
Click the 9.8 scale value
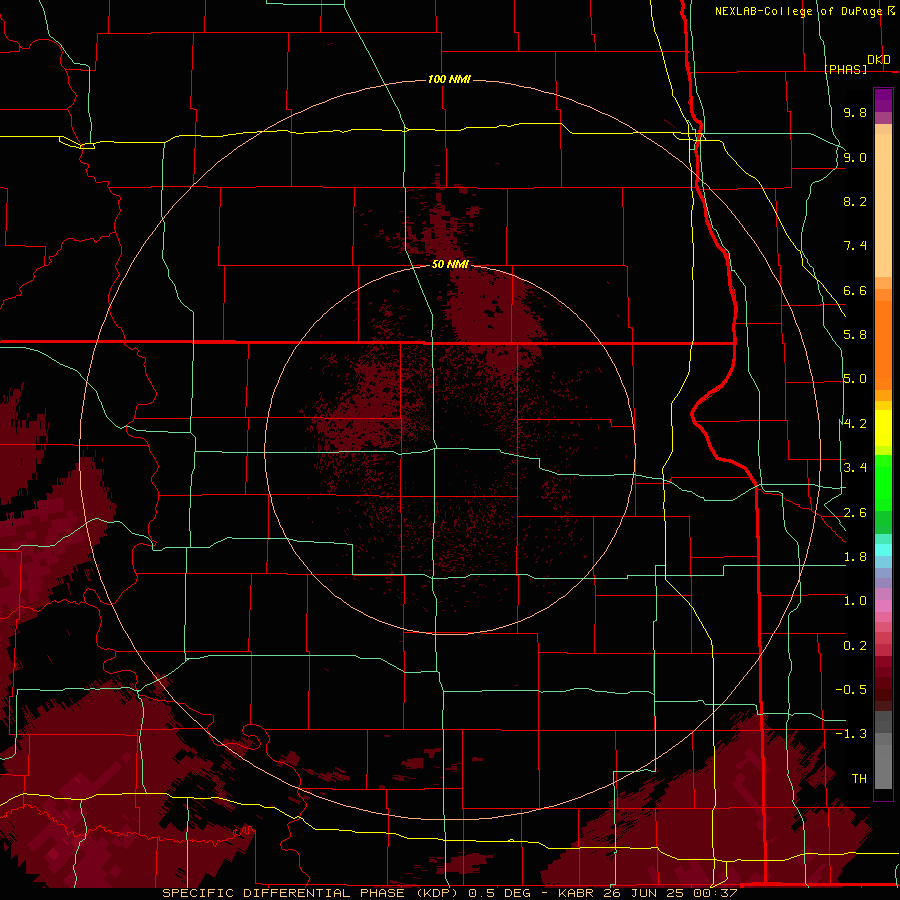click(855, 112)
